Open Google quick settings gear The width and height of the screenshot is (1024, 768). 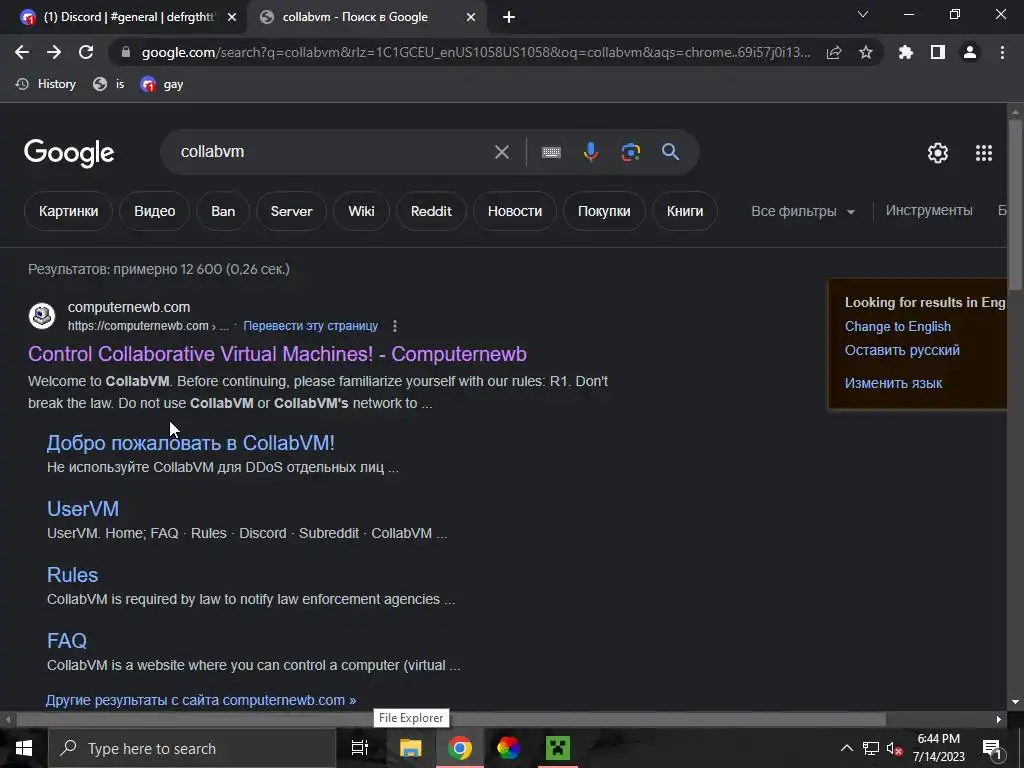click(938, 153)
